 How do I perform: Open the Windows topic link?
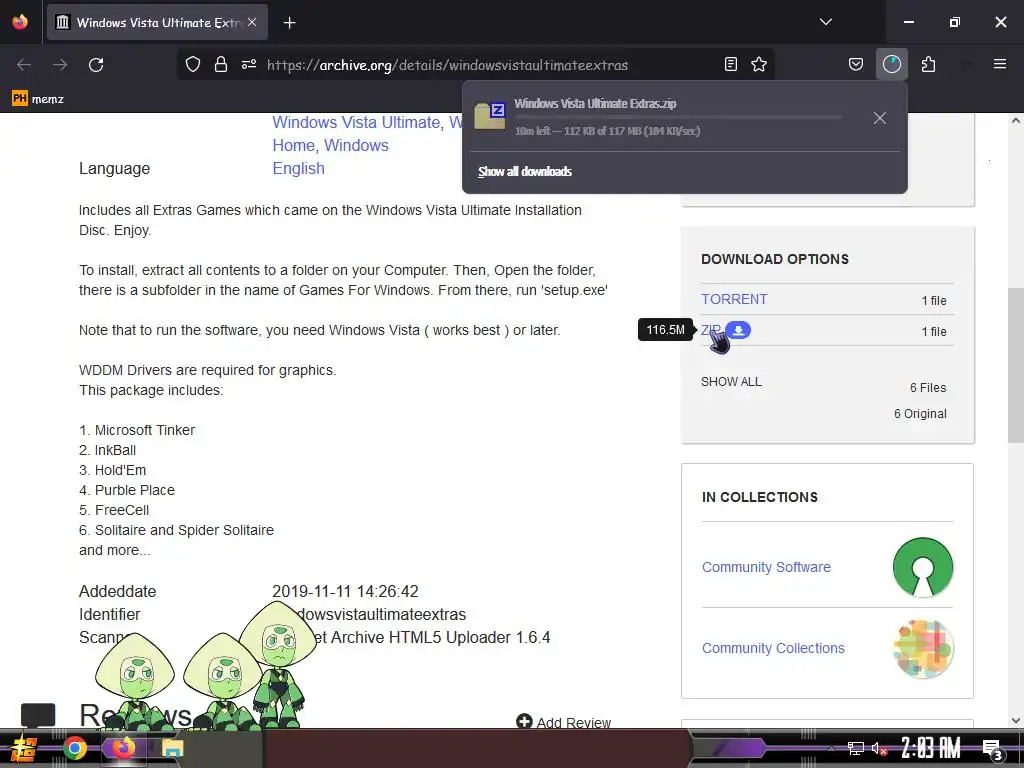pyautogui.click(x=356, y=145)
